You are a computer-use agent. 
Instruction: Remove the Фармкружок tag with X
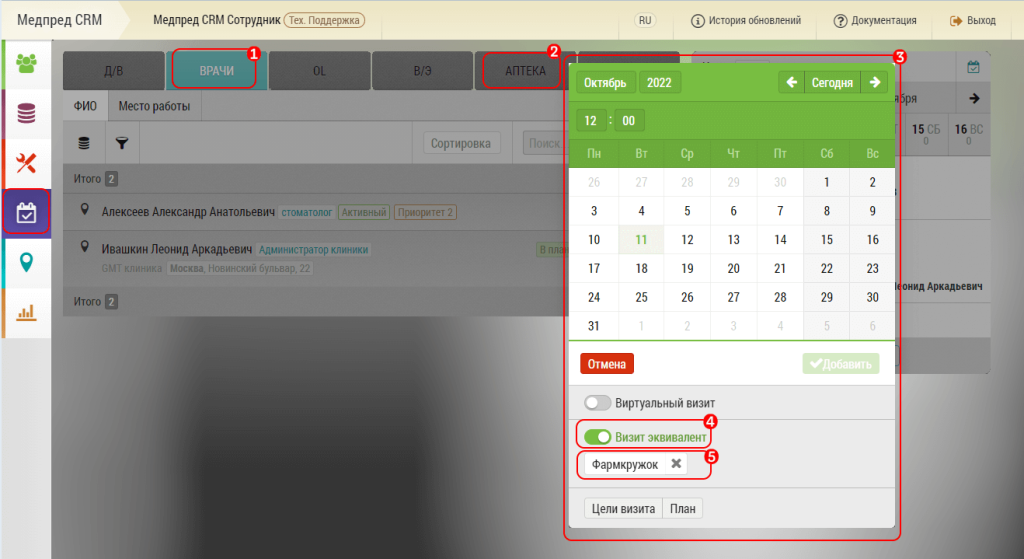(676, 464)
